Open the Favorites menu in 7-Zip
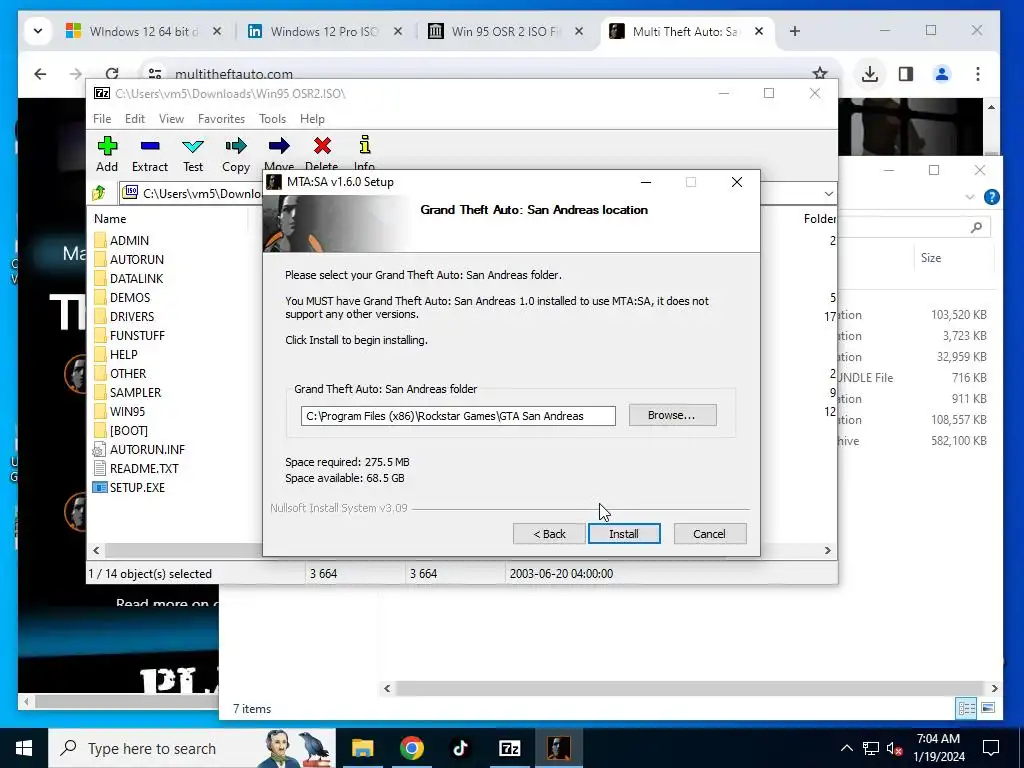Viewport: 1024px width, 768px height. 221,119
